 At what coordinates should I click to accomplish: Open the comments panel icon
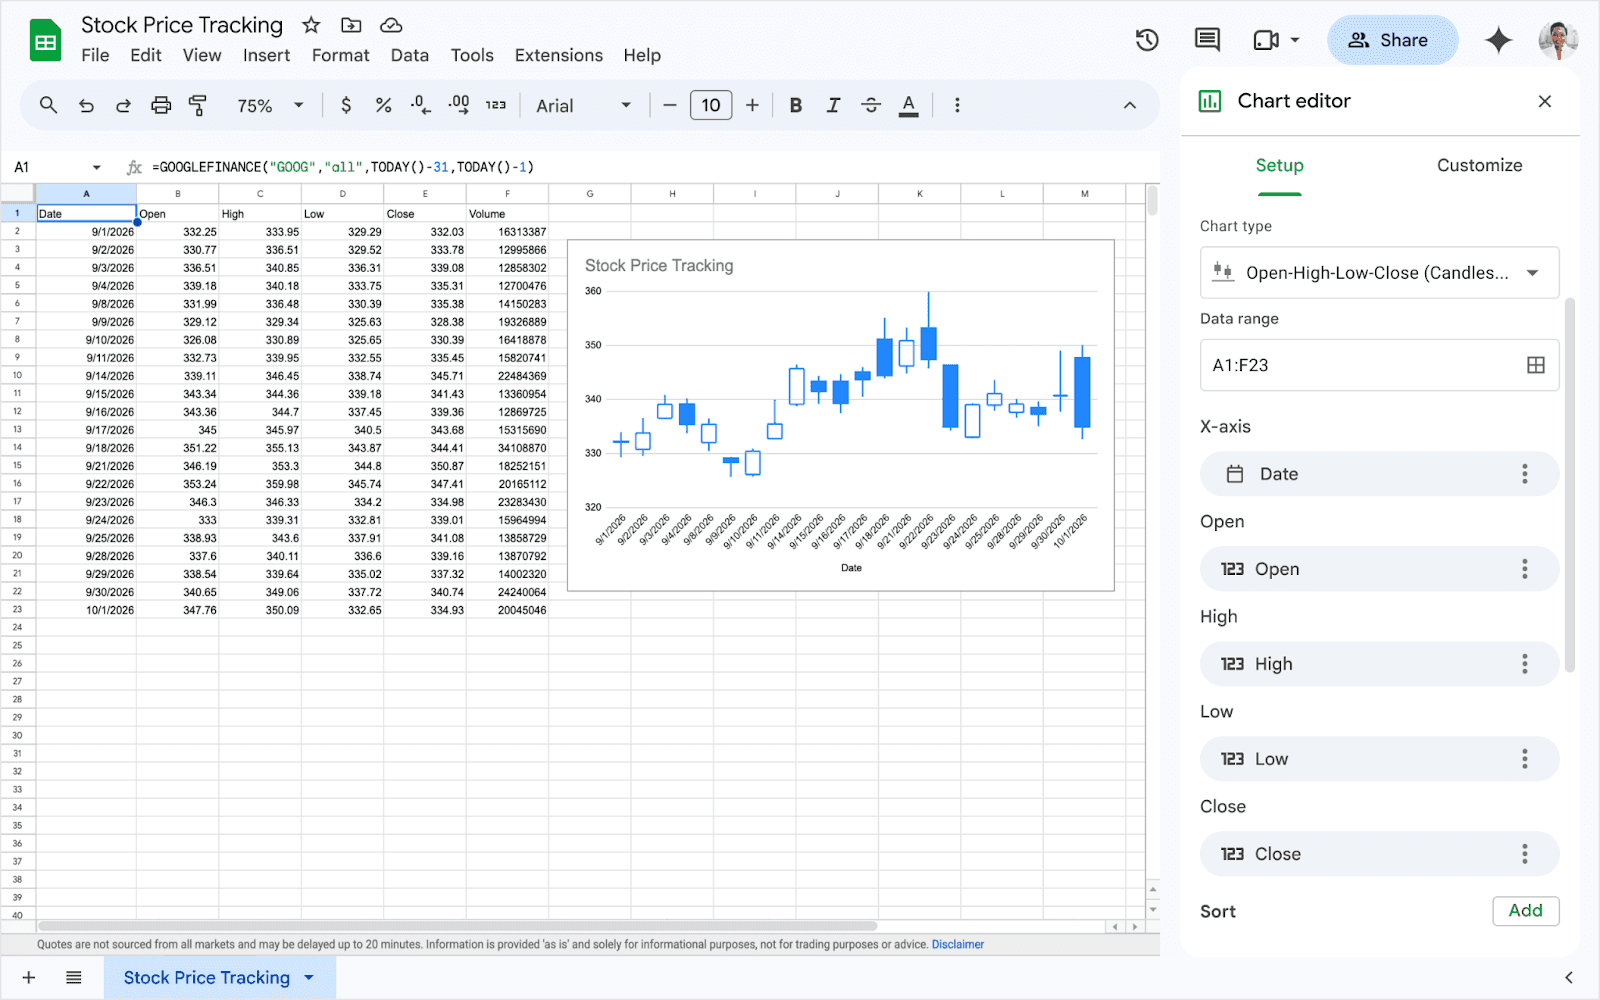click(x=1207, y=40)
